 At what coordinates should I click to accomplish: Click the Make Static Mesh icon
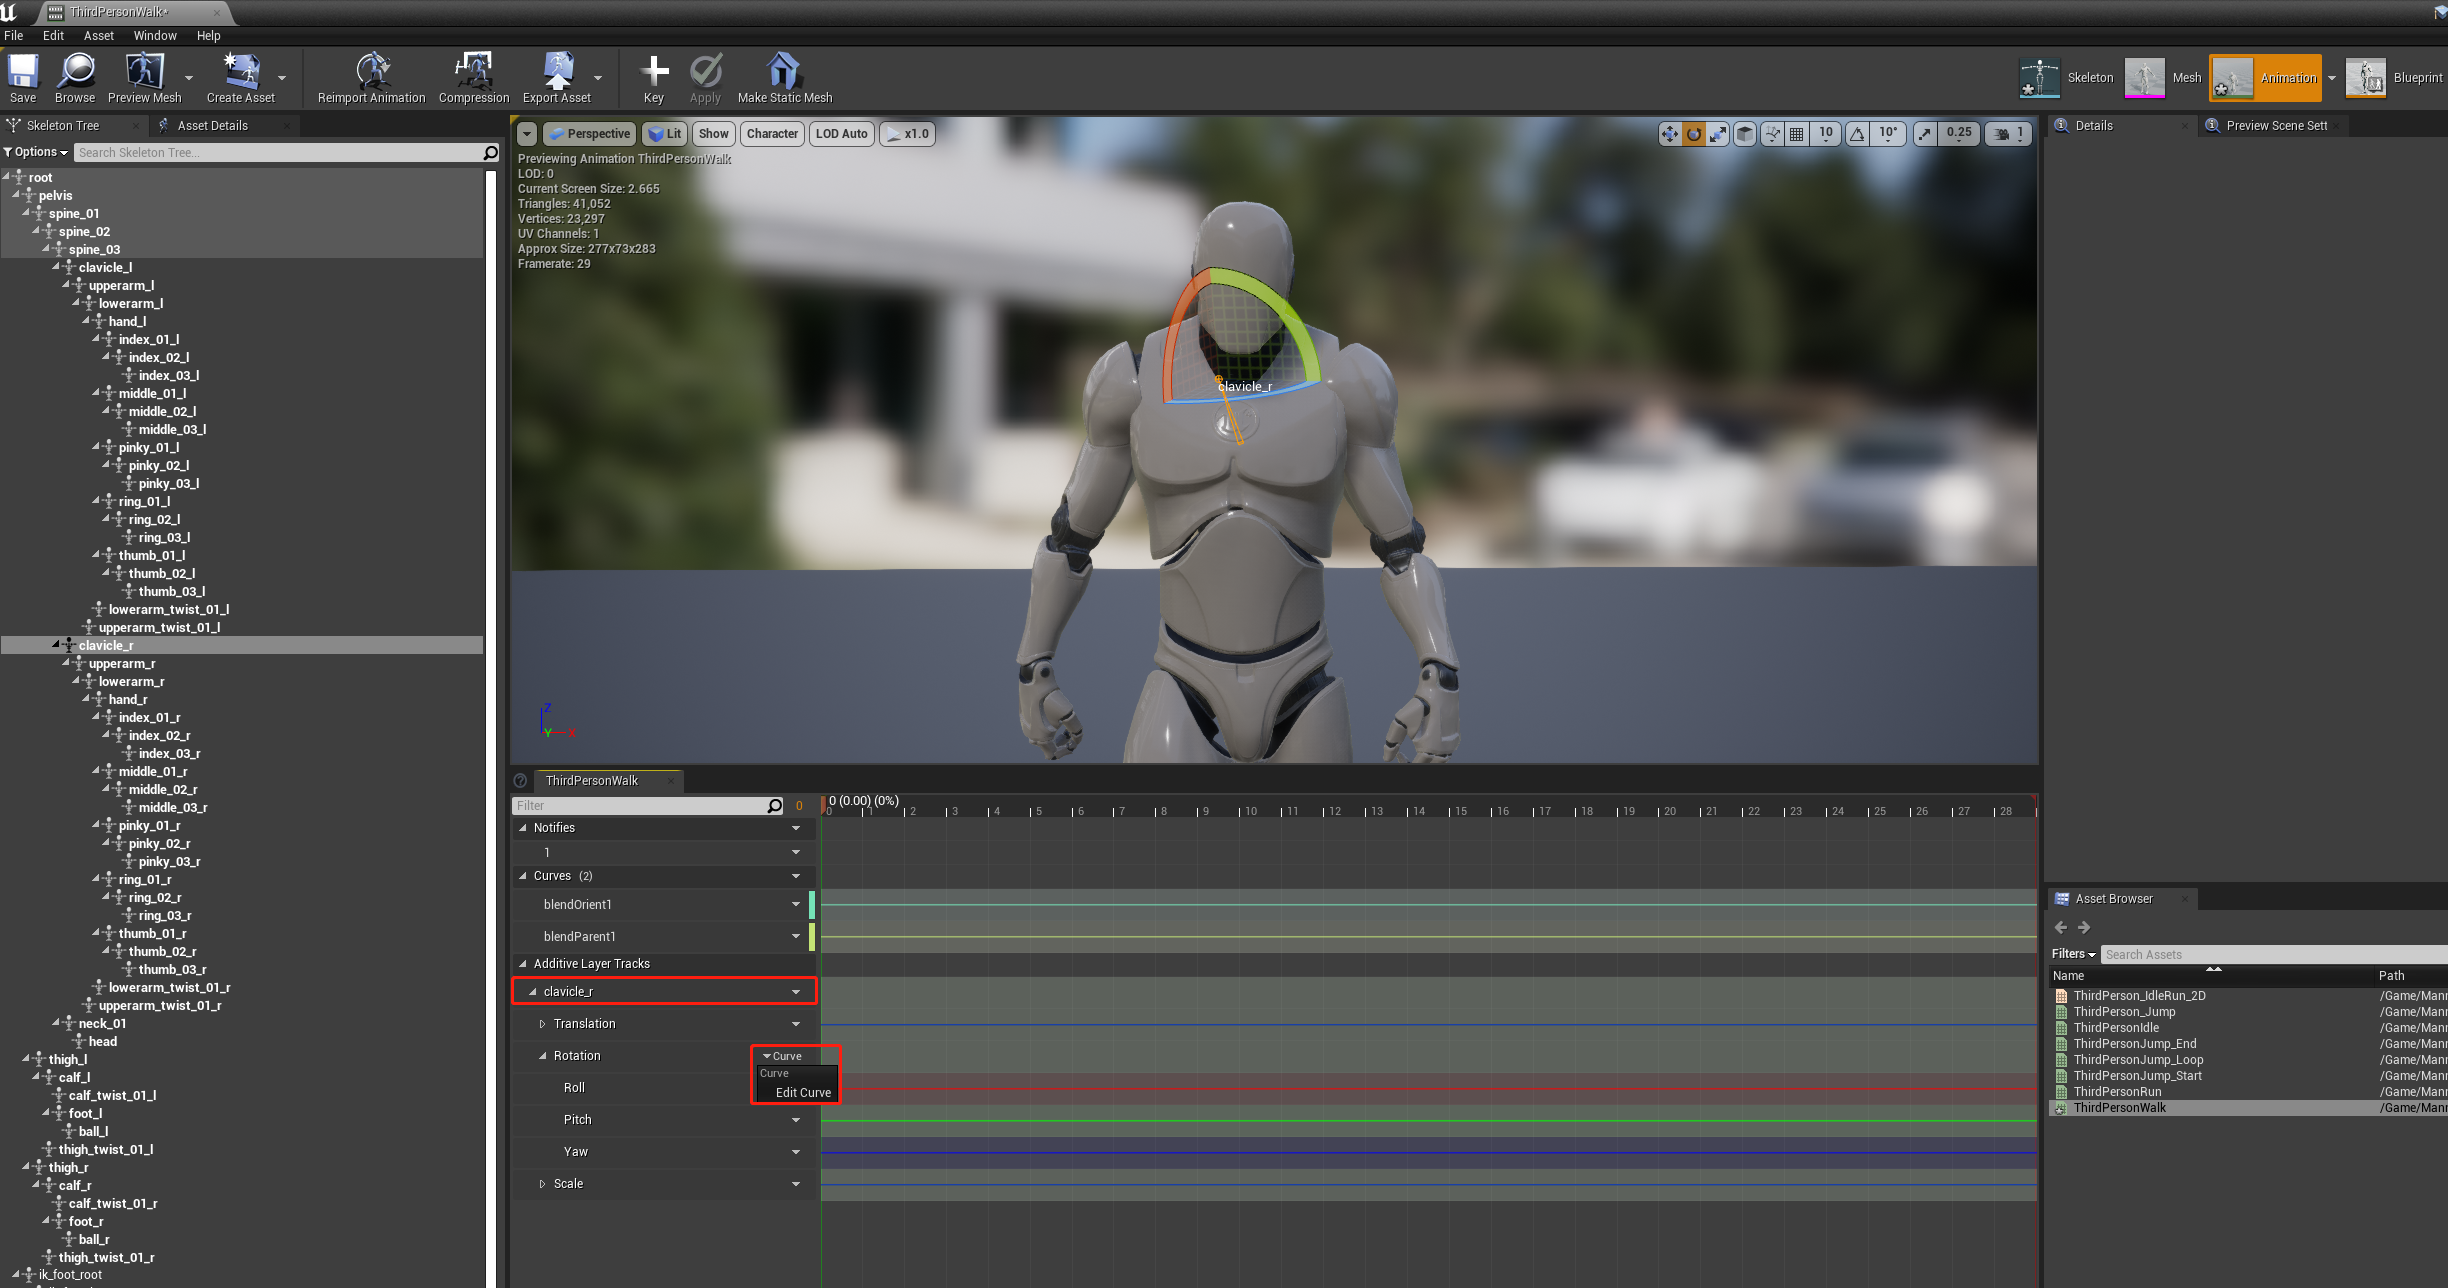pyautogui.click(x=784, y=72)
